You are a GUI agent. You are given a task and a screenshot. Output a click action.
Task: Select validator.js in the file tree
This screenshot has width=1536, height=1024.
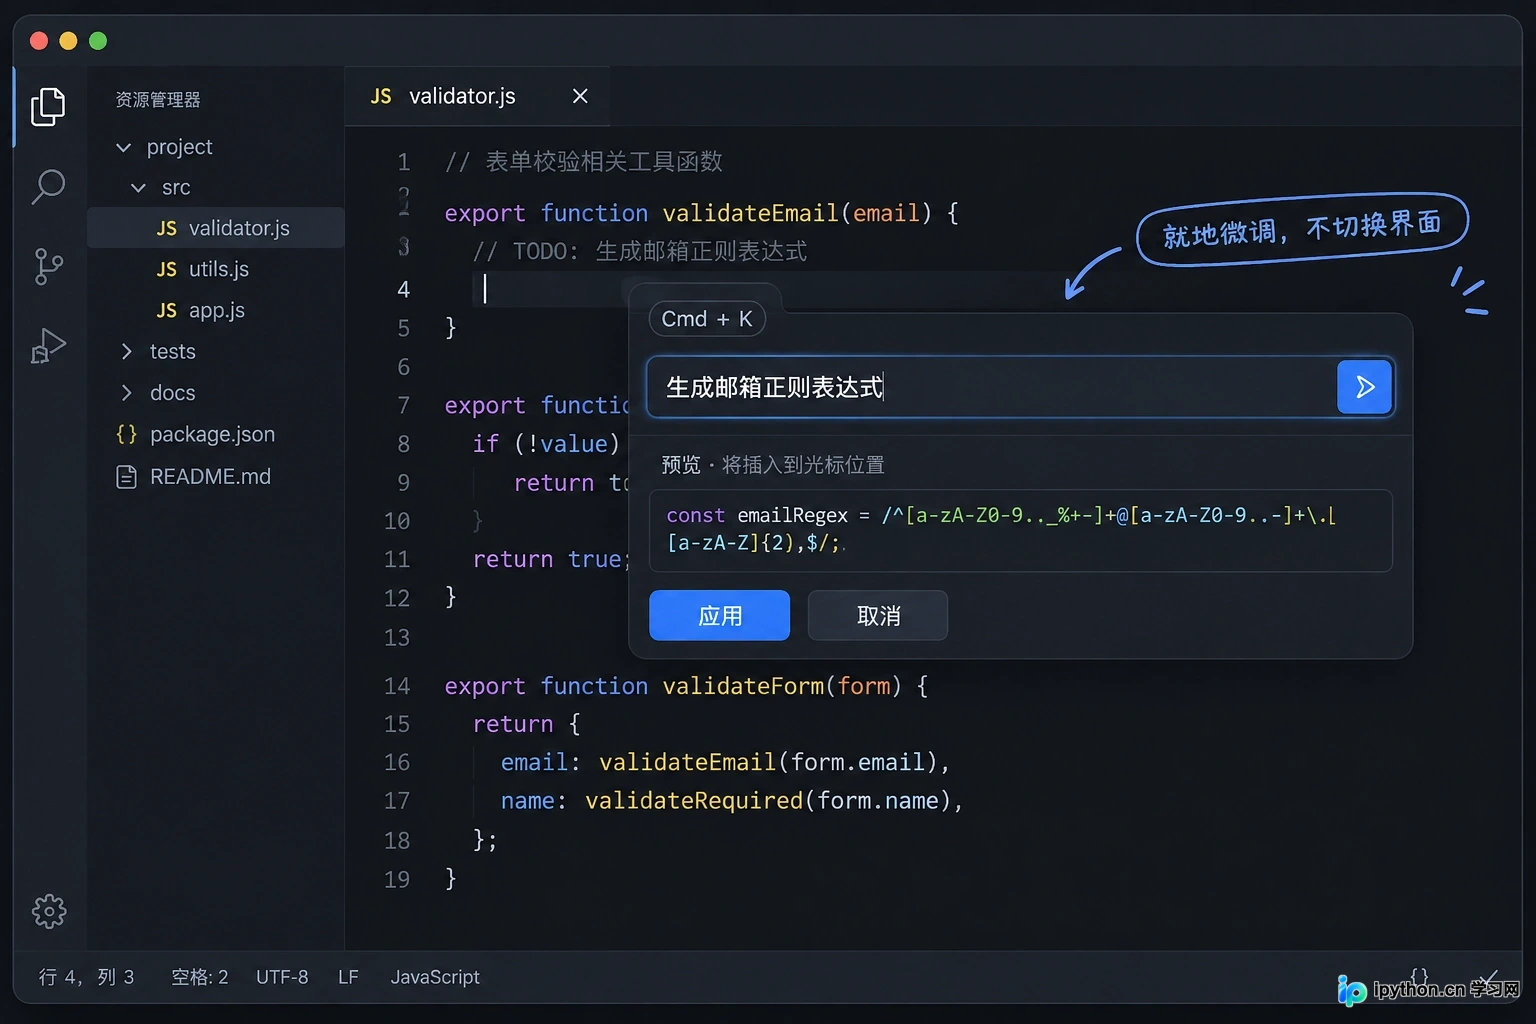216,228
